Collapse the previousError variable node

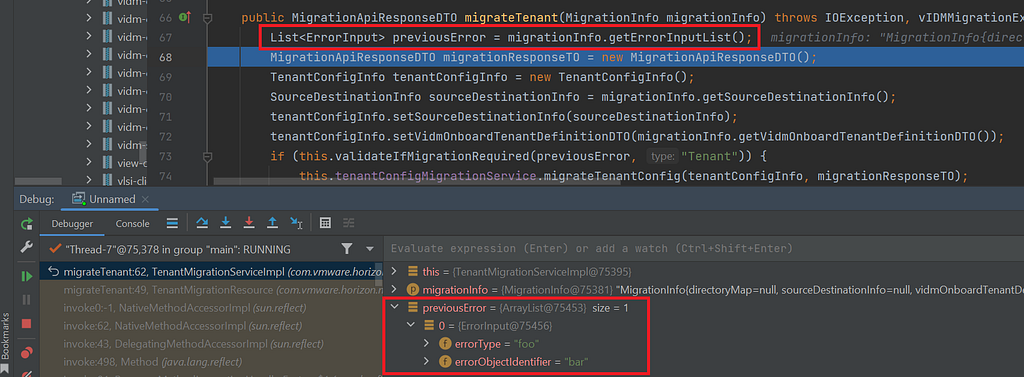pyautogui.click(x=394, y=307)
